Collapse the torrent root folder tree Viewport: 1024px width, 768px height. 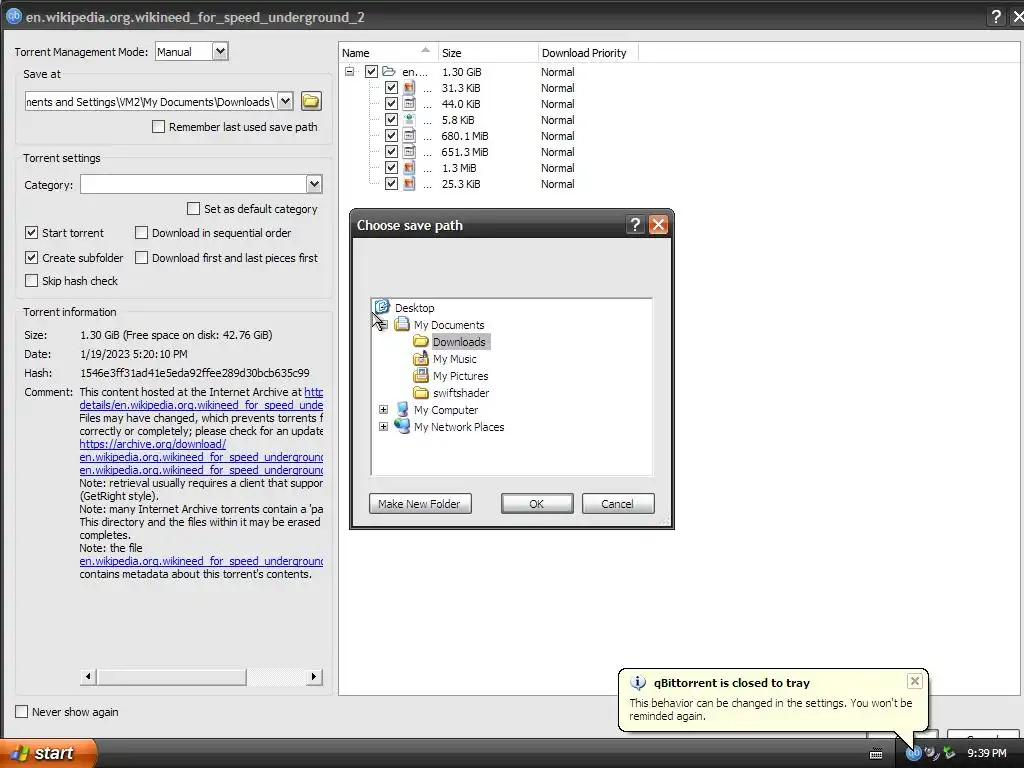coord(350,71)
